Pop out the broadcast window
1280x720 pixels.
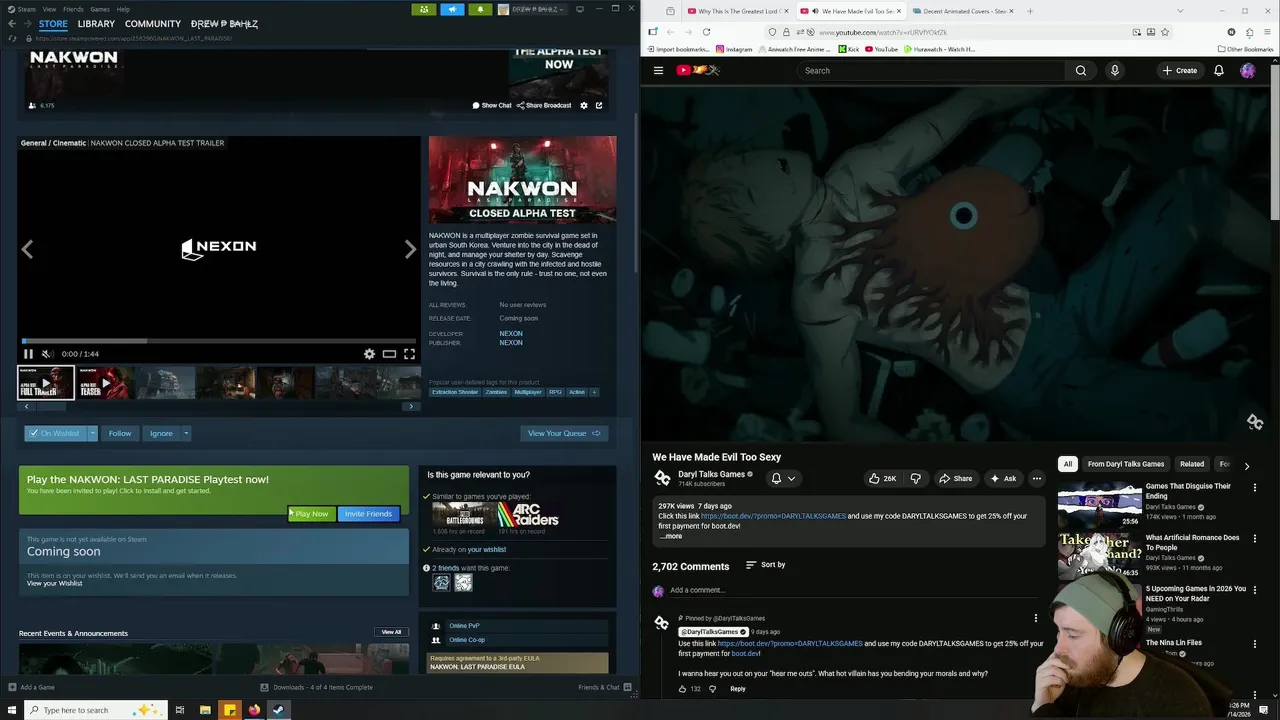coord(599,105)
